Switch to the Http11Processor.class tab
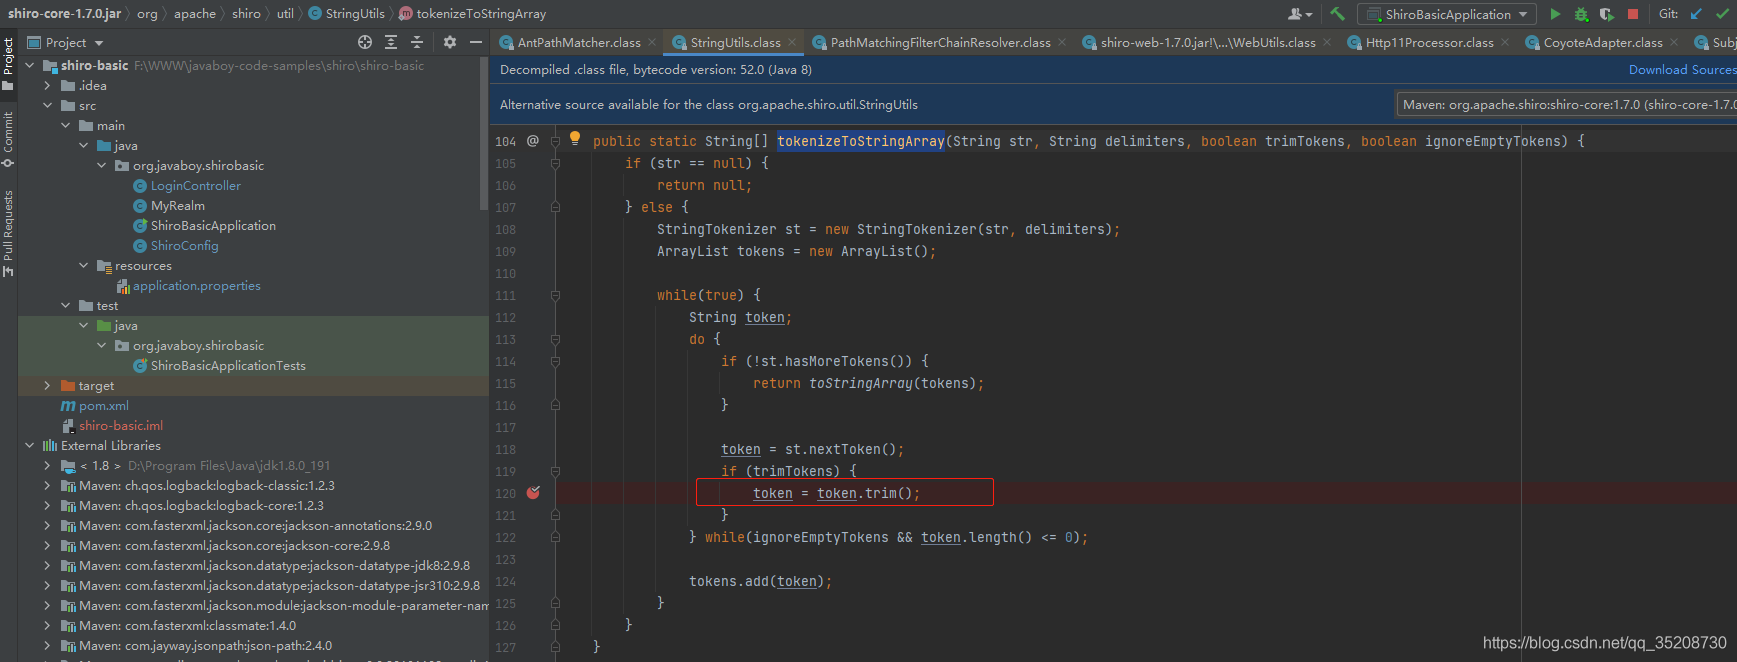The image size is (1737, 662). 1429,42
